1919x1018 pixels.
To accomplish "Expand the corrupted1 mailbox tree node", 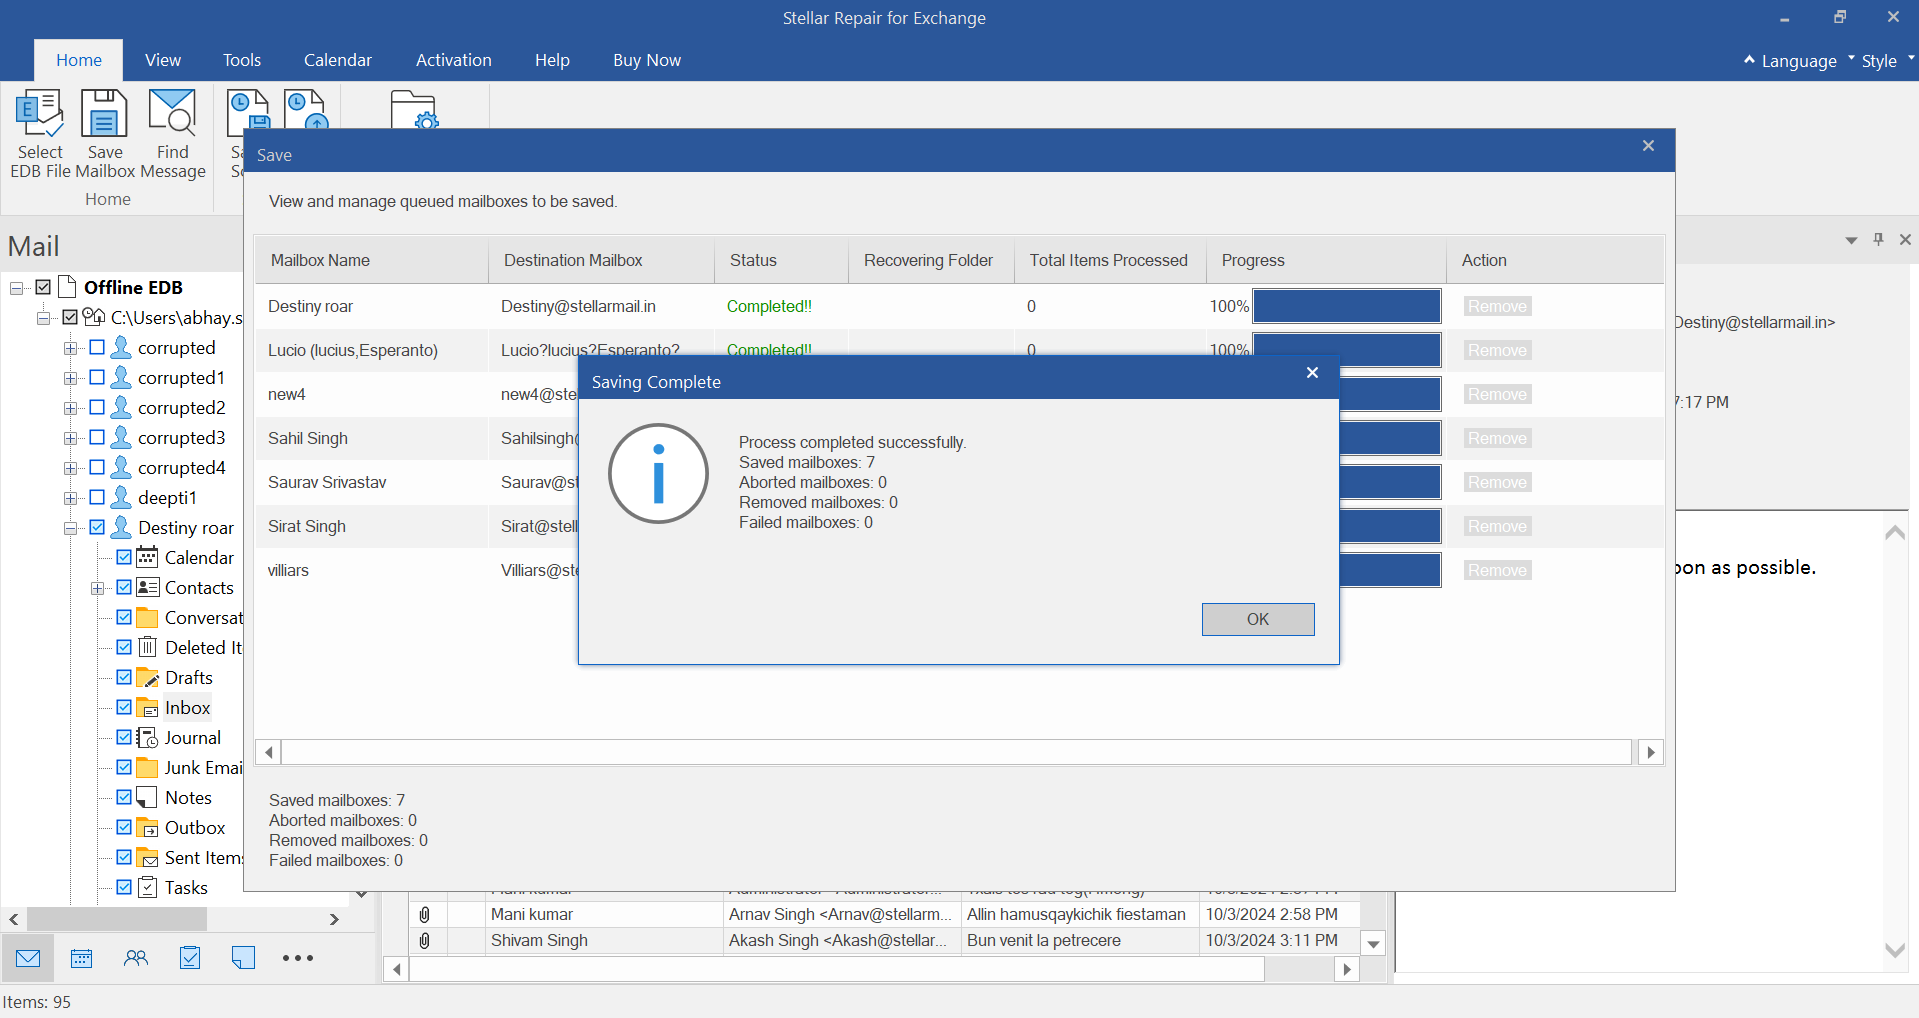I will click(x=70, y=378).
